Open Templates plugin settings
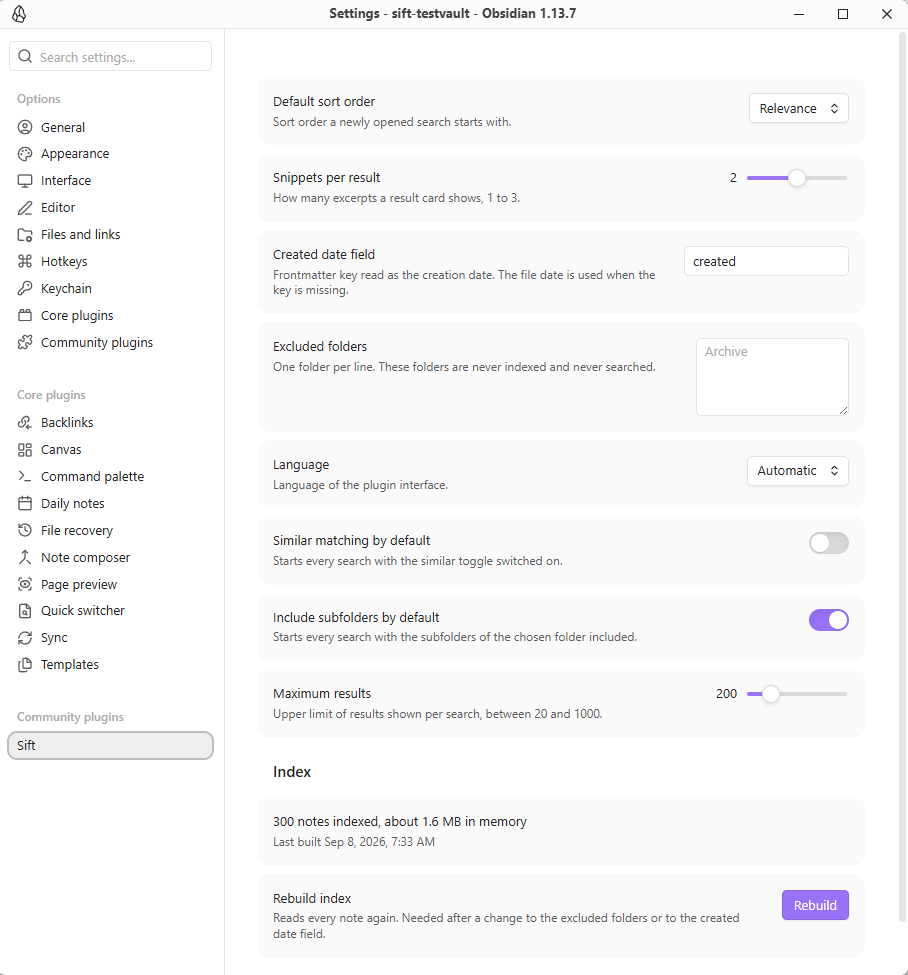 click(x=111, y=665)
